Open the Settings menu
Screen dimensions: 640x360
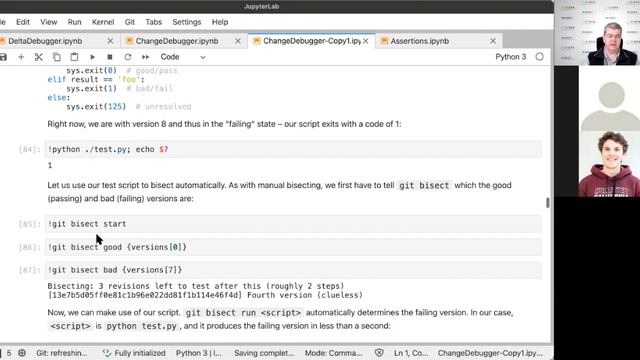coord(187,22)
